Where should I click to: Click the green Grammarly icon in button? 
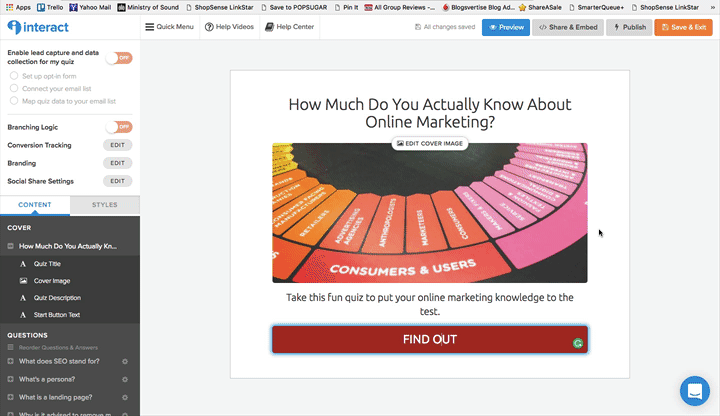tap(578, 343)
